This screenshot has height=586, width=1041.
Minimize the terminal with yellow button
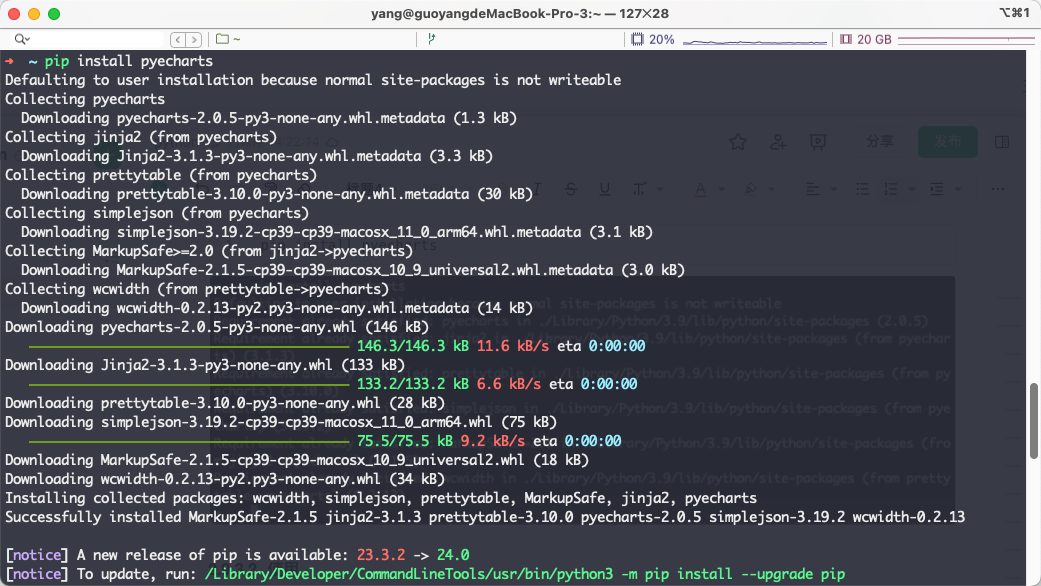(34, 14)
